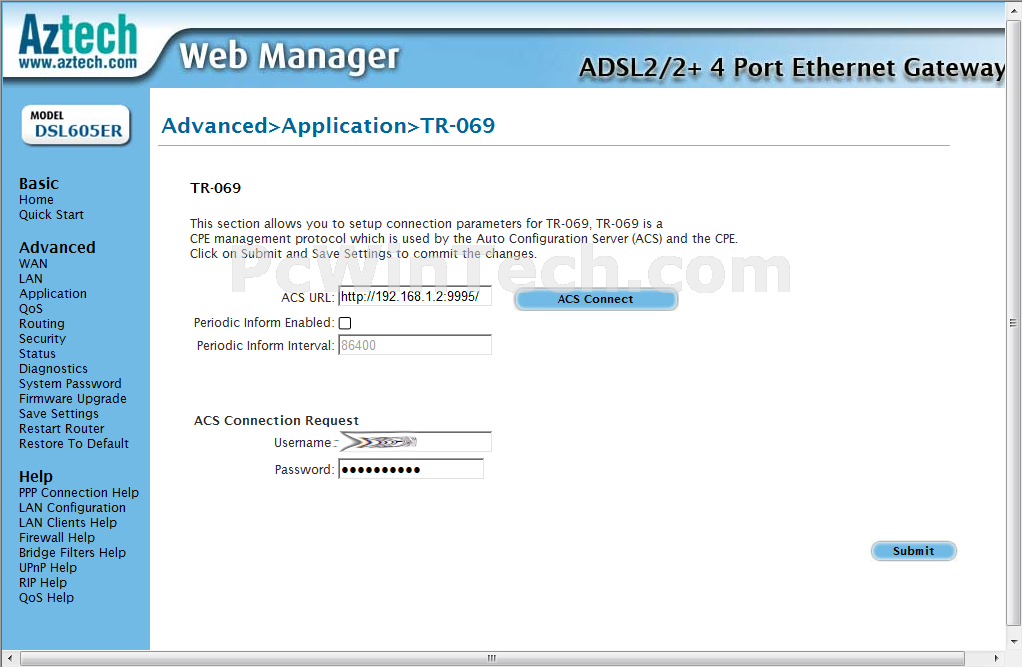Click the horizontal scrollbar thumb

[x=492, y=658]
